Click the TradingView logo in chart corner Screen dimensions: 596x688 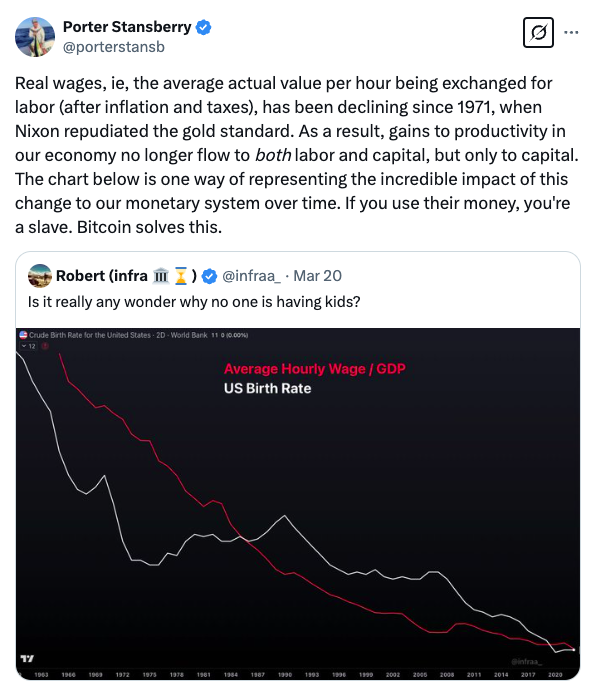(27, 659)
